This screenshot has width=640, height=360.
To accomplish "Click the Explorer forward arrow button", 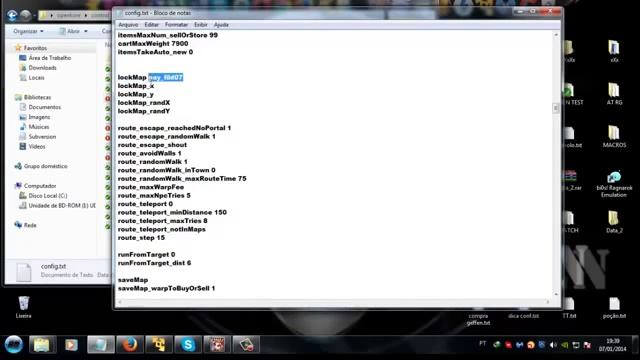I will [x=25, y=16].
